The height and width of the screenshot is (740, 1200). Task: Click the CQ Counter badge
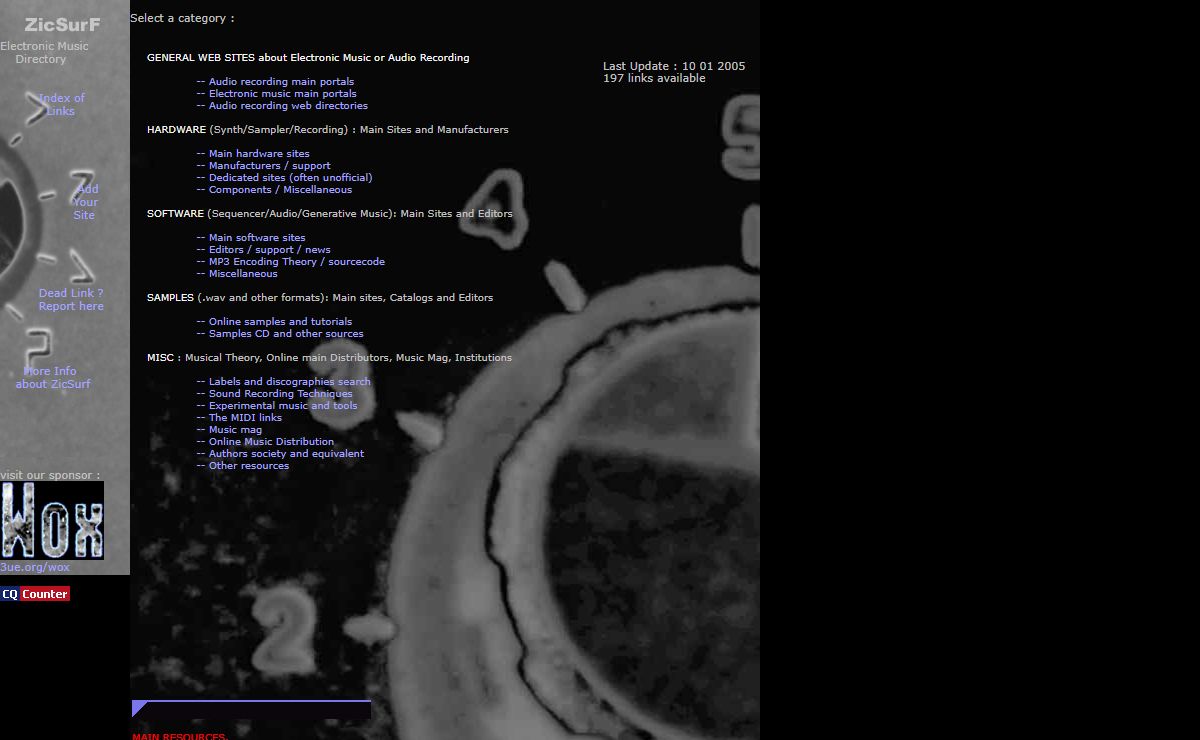[x=35, y=594]
